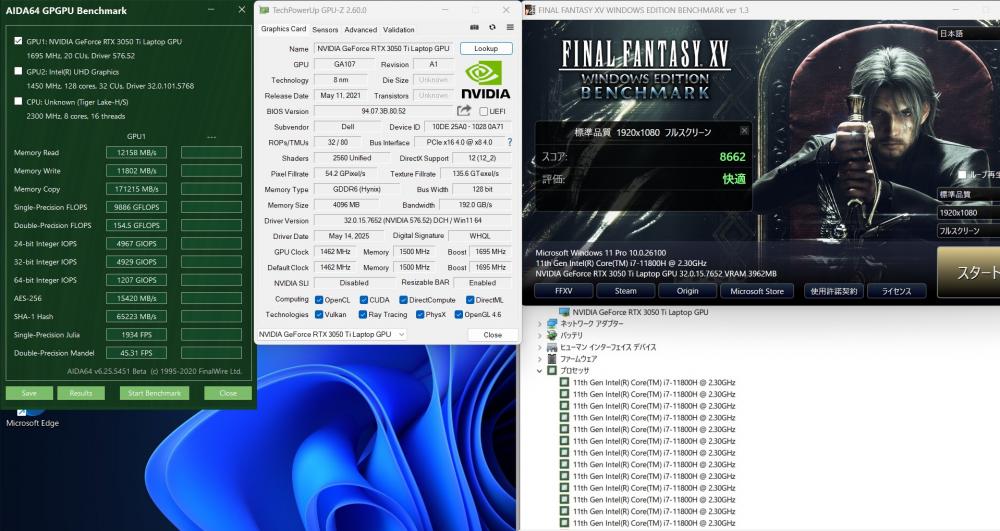
Task: Toggle the PhysX checkbox
Action: point(420,314)
